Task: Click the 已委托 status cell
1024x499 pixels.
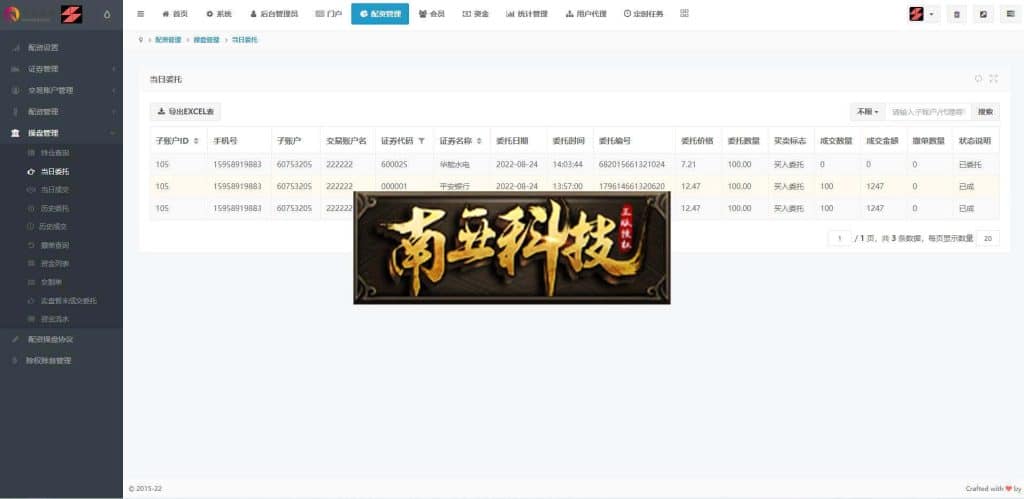Action: (970, 165)
